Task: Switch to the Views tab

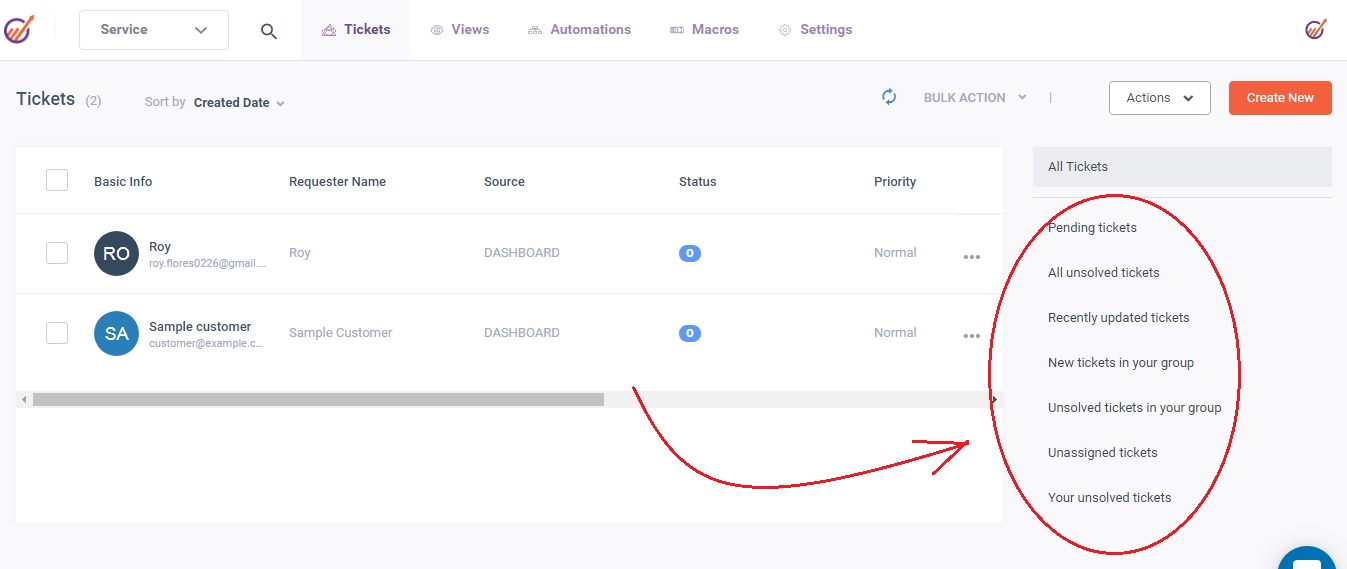Action: 460,30
